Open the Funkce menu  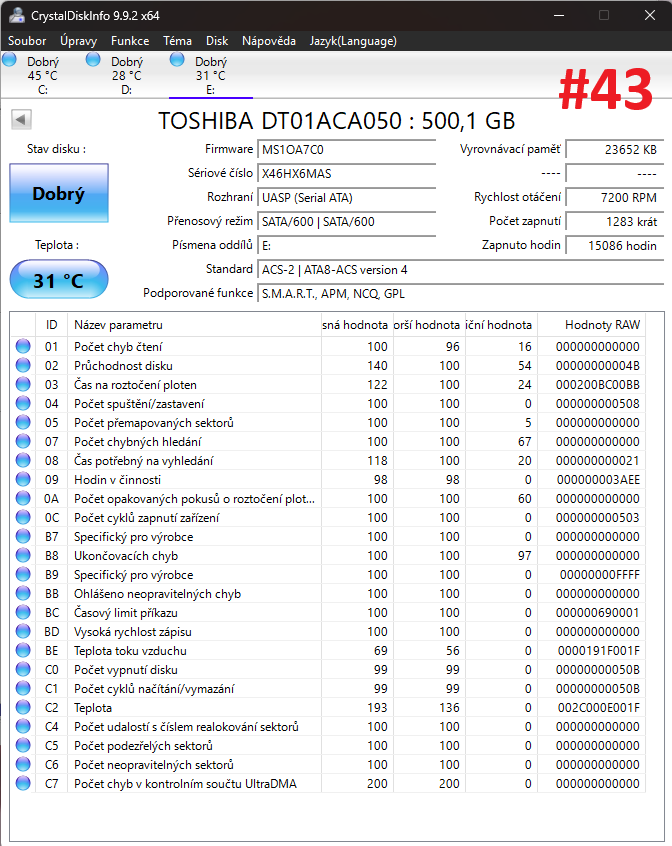(130, 41)
